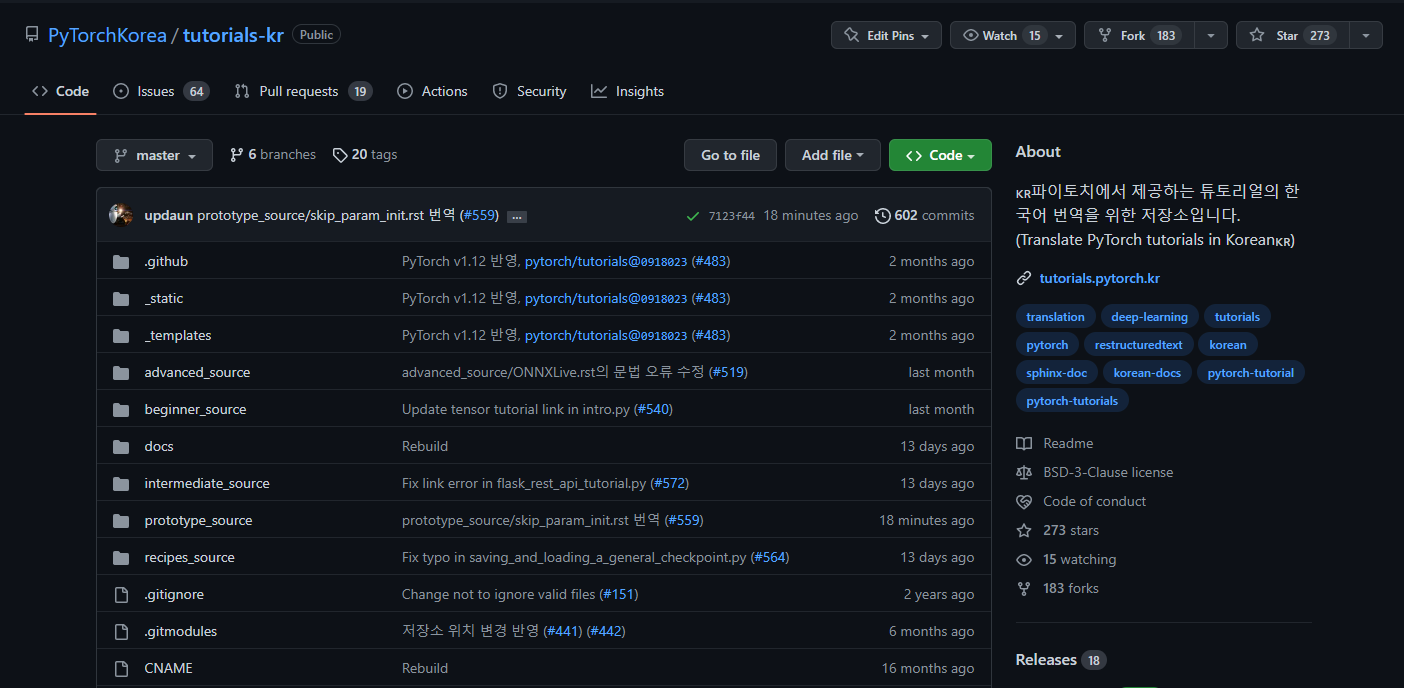Viewport: 1404px width, 688px height.
Task: View the 602 commits history
Action: tap(924, 215)
